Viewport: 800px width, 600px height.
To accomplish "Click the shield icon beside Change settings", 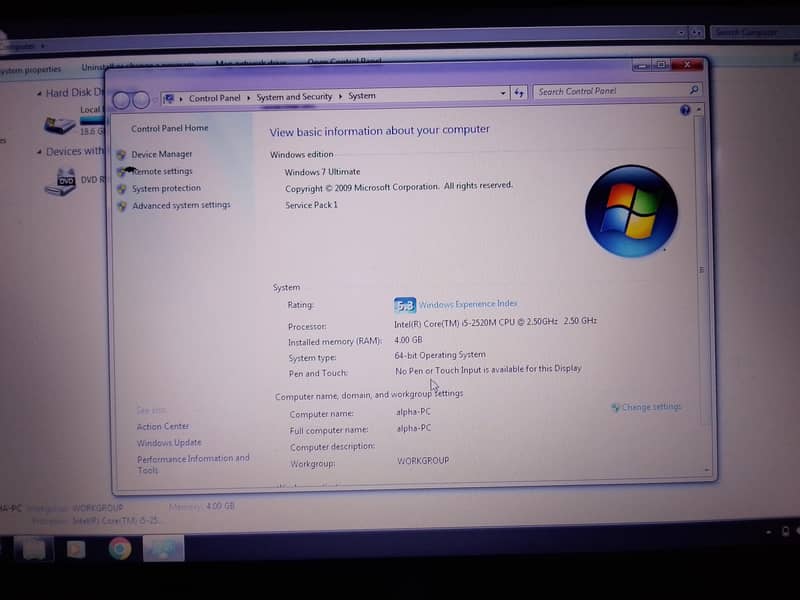I will click(616, 407).
